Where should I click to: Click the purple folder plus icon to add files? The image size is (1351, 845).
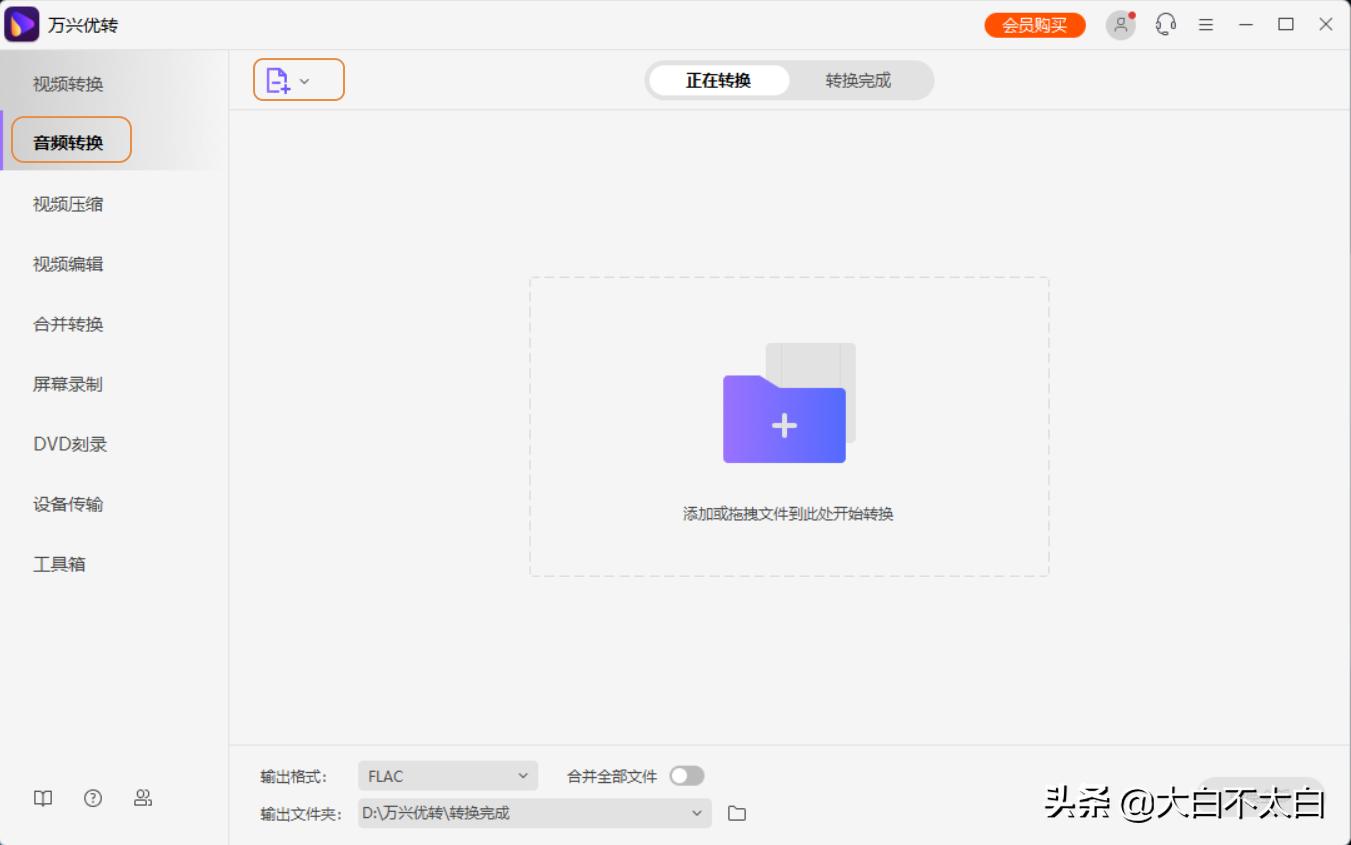click(x=785, y=418)
